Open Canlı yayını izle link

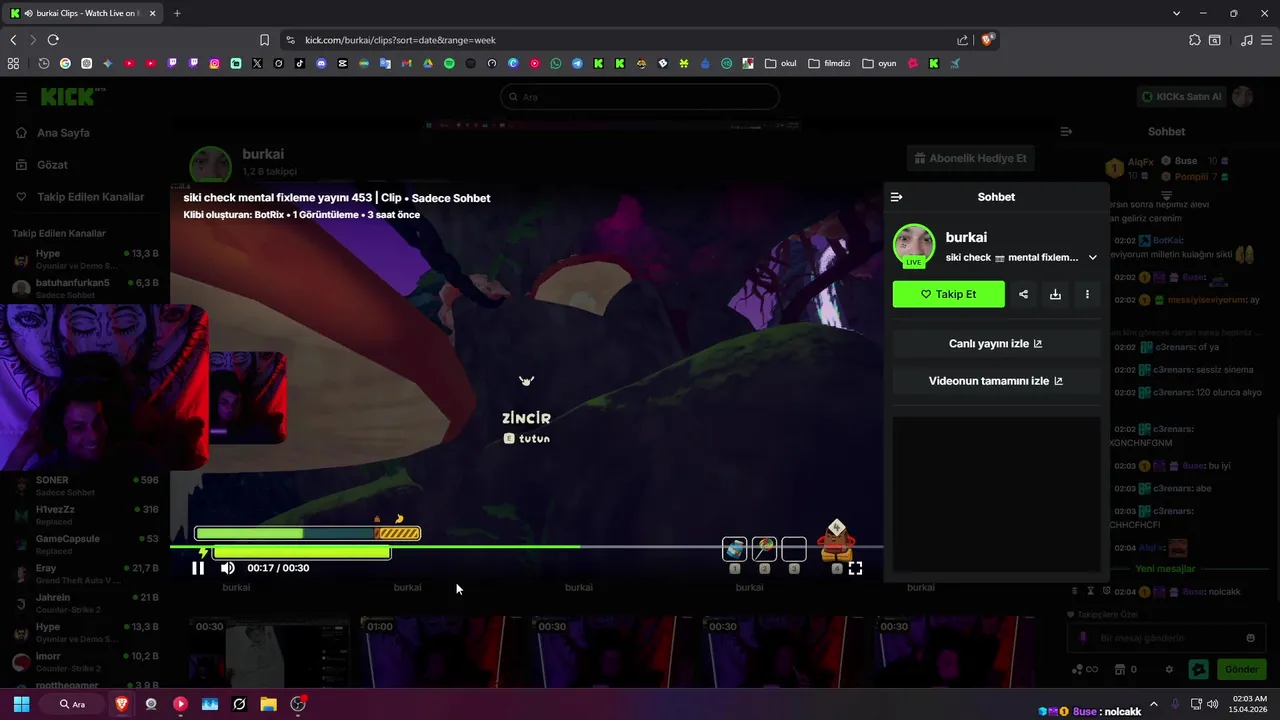point(996,343)
